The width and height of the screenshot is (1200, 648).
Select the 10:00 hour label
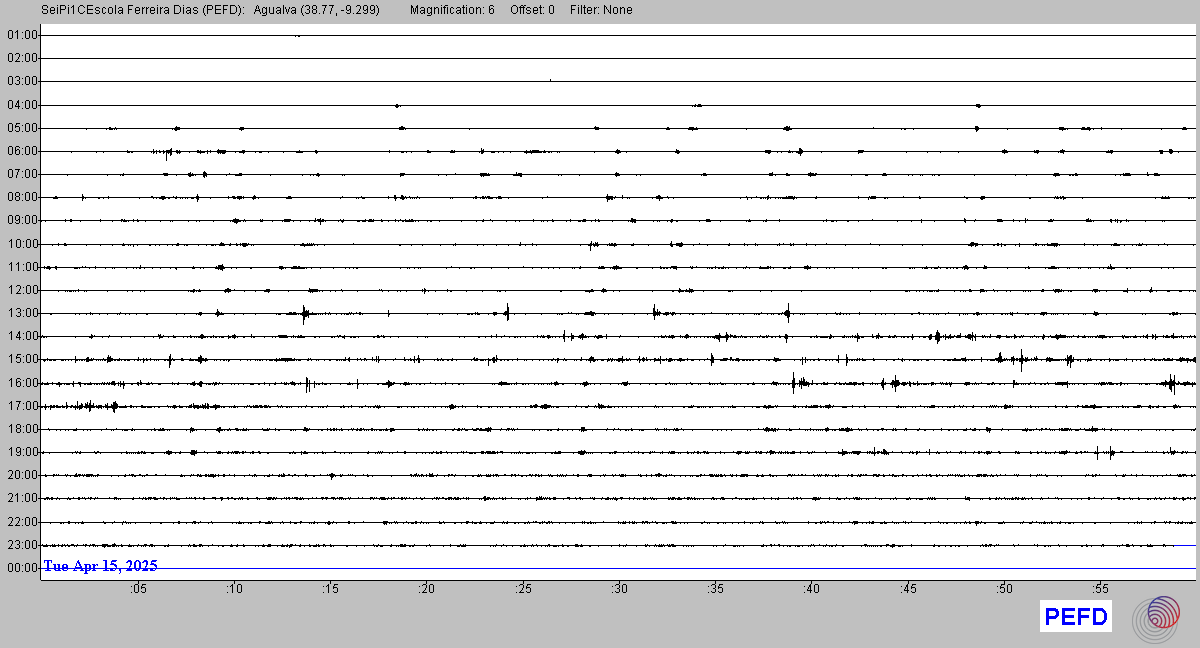pyautogui.click(x=22, y=244)
